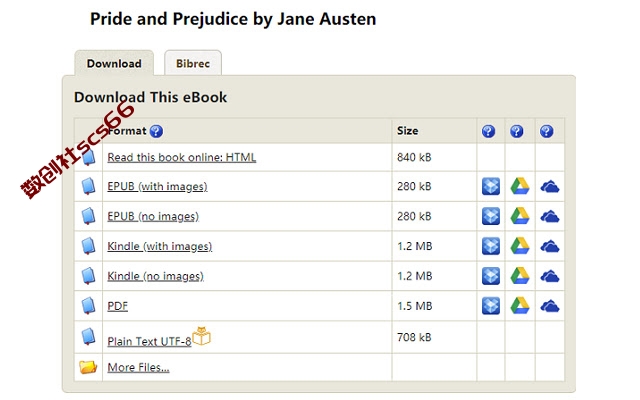Viewport: 640px width, 400px height.
Task: Click the Google Drive column help icon
Action: [x=517, y=131]
